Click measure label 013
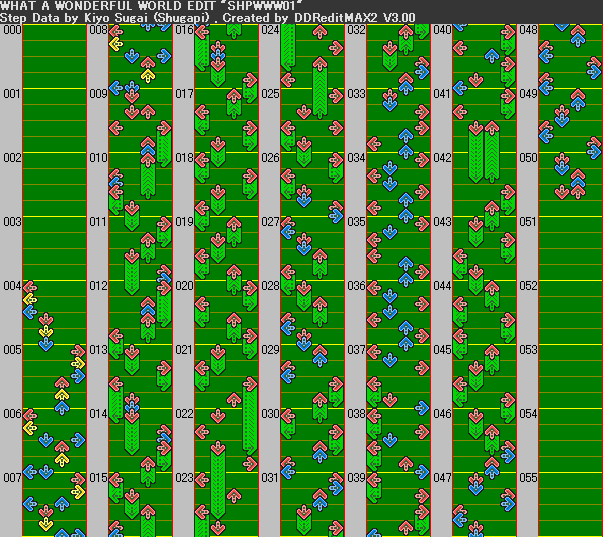This screenshot has width=603, height=537. pyautogui.click(x=98, y=350)
